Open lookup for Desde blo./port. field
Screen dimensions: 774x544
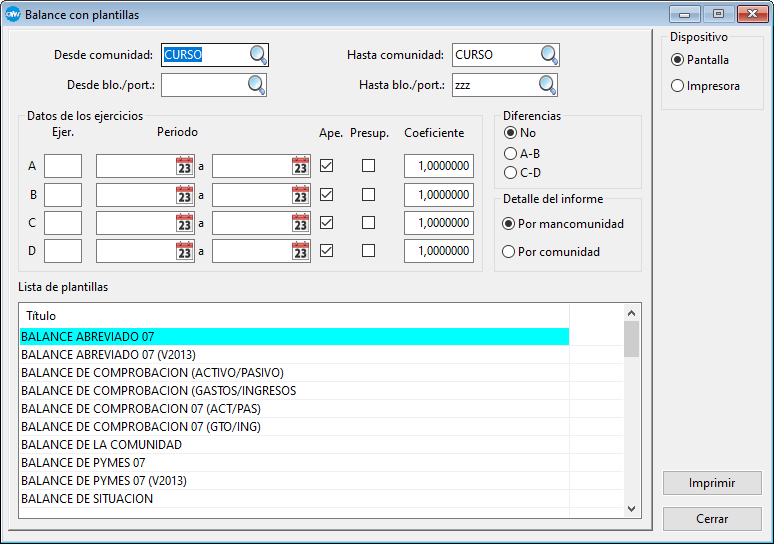257,85
